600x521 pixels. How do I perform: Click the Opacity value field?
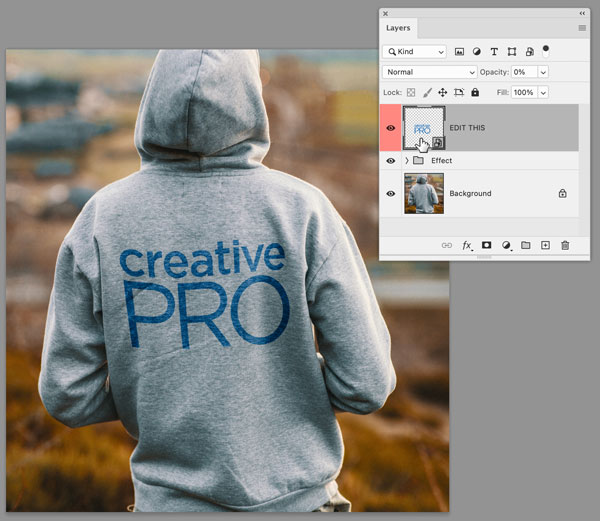525,72
